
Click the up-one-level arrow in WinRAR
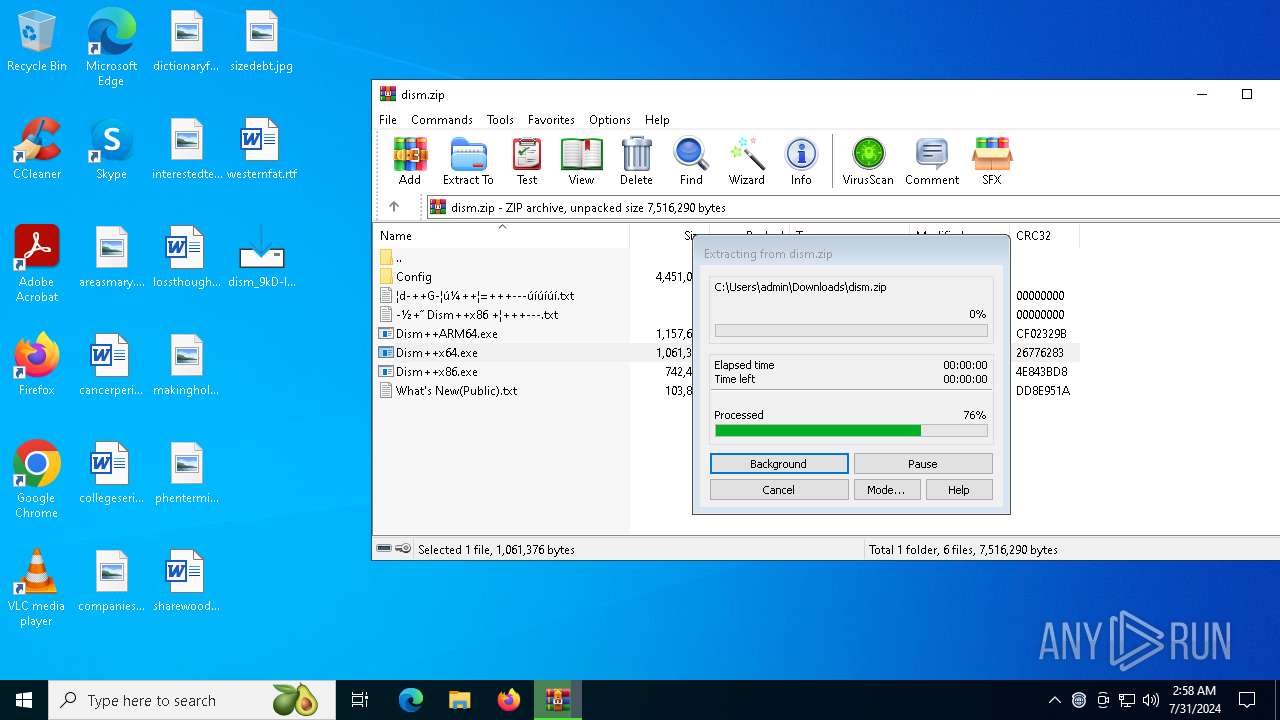pyautogui.click(x=394, y=207)
